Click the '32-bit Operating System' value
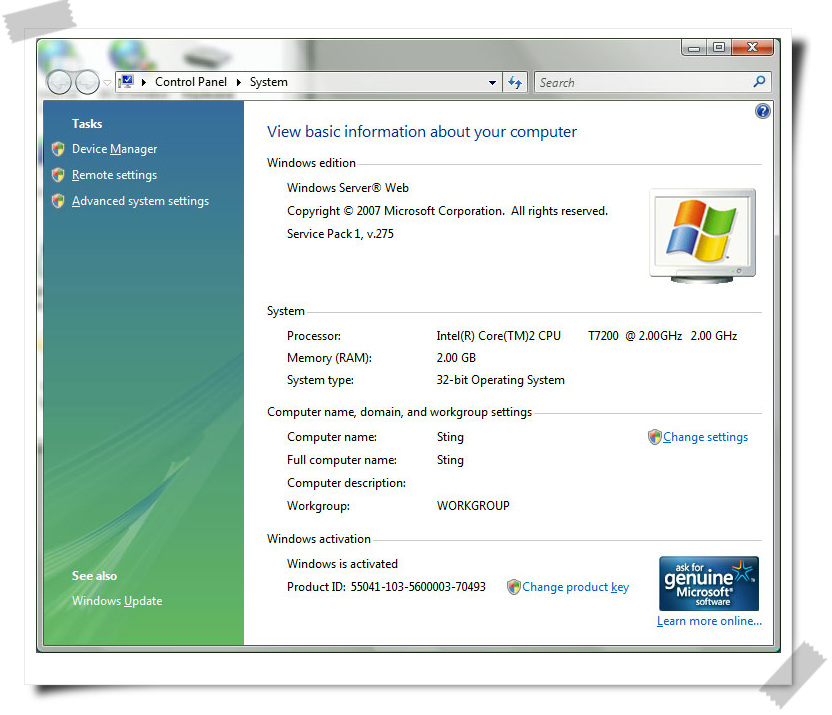This screenshot has height=715, width=832. [500, 380]
